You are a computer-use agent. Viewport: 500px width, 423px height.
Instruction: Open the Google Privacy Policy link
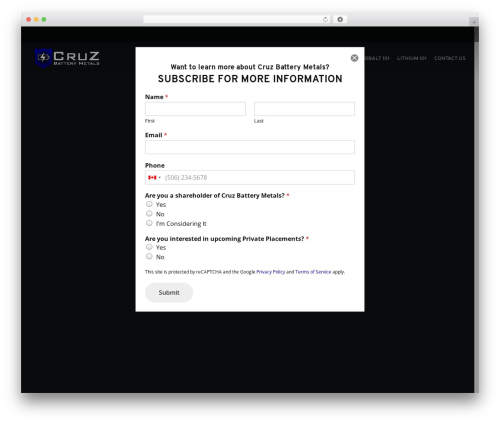tap(271, 272)
